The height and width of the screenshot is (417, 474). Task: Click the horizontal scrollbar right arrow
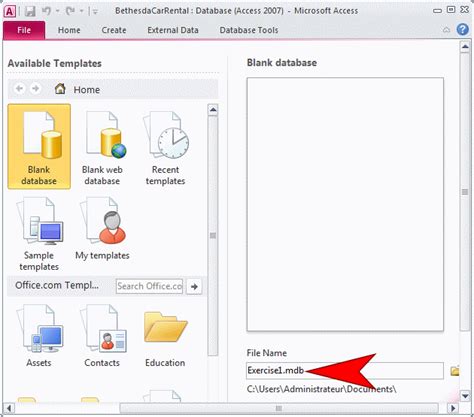pos(453,408)
